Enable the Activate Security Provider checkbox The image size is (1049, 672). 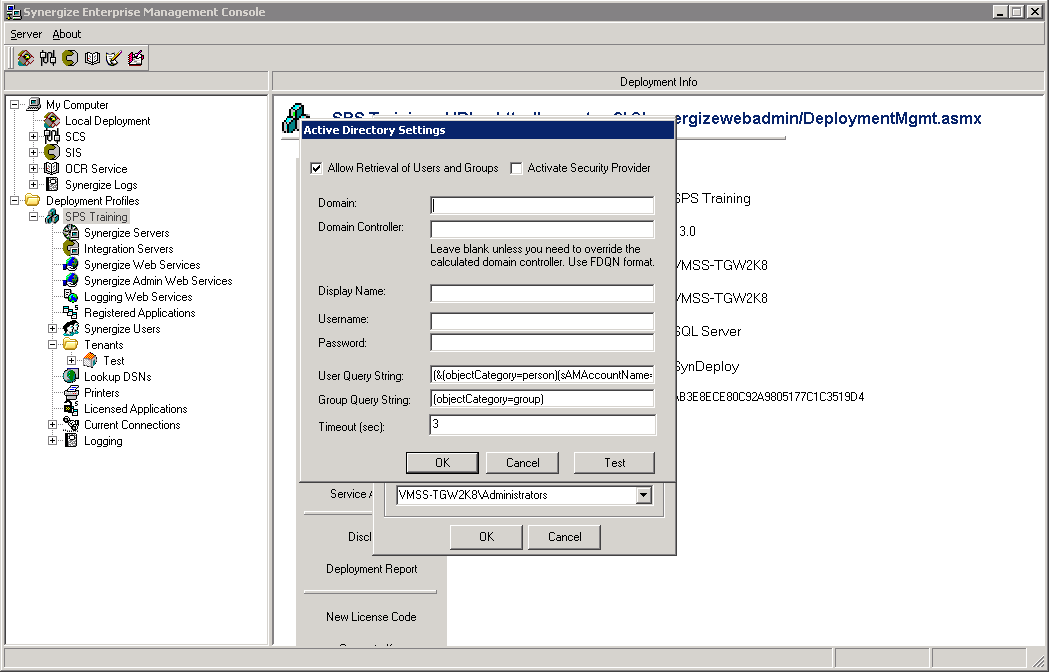click(x=516, y=168)
